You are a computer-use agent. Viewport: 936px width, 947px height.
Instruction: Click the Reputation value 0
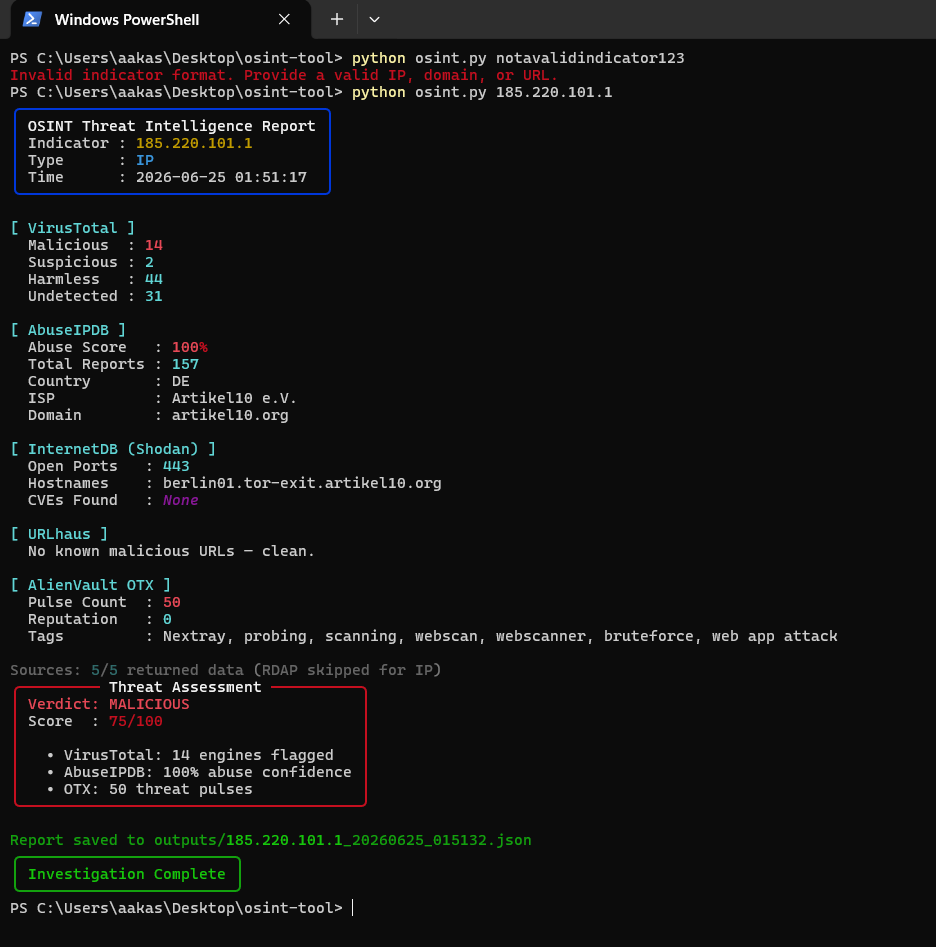(x=167, y=619)
